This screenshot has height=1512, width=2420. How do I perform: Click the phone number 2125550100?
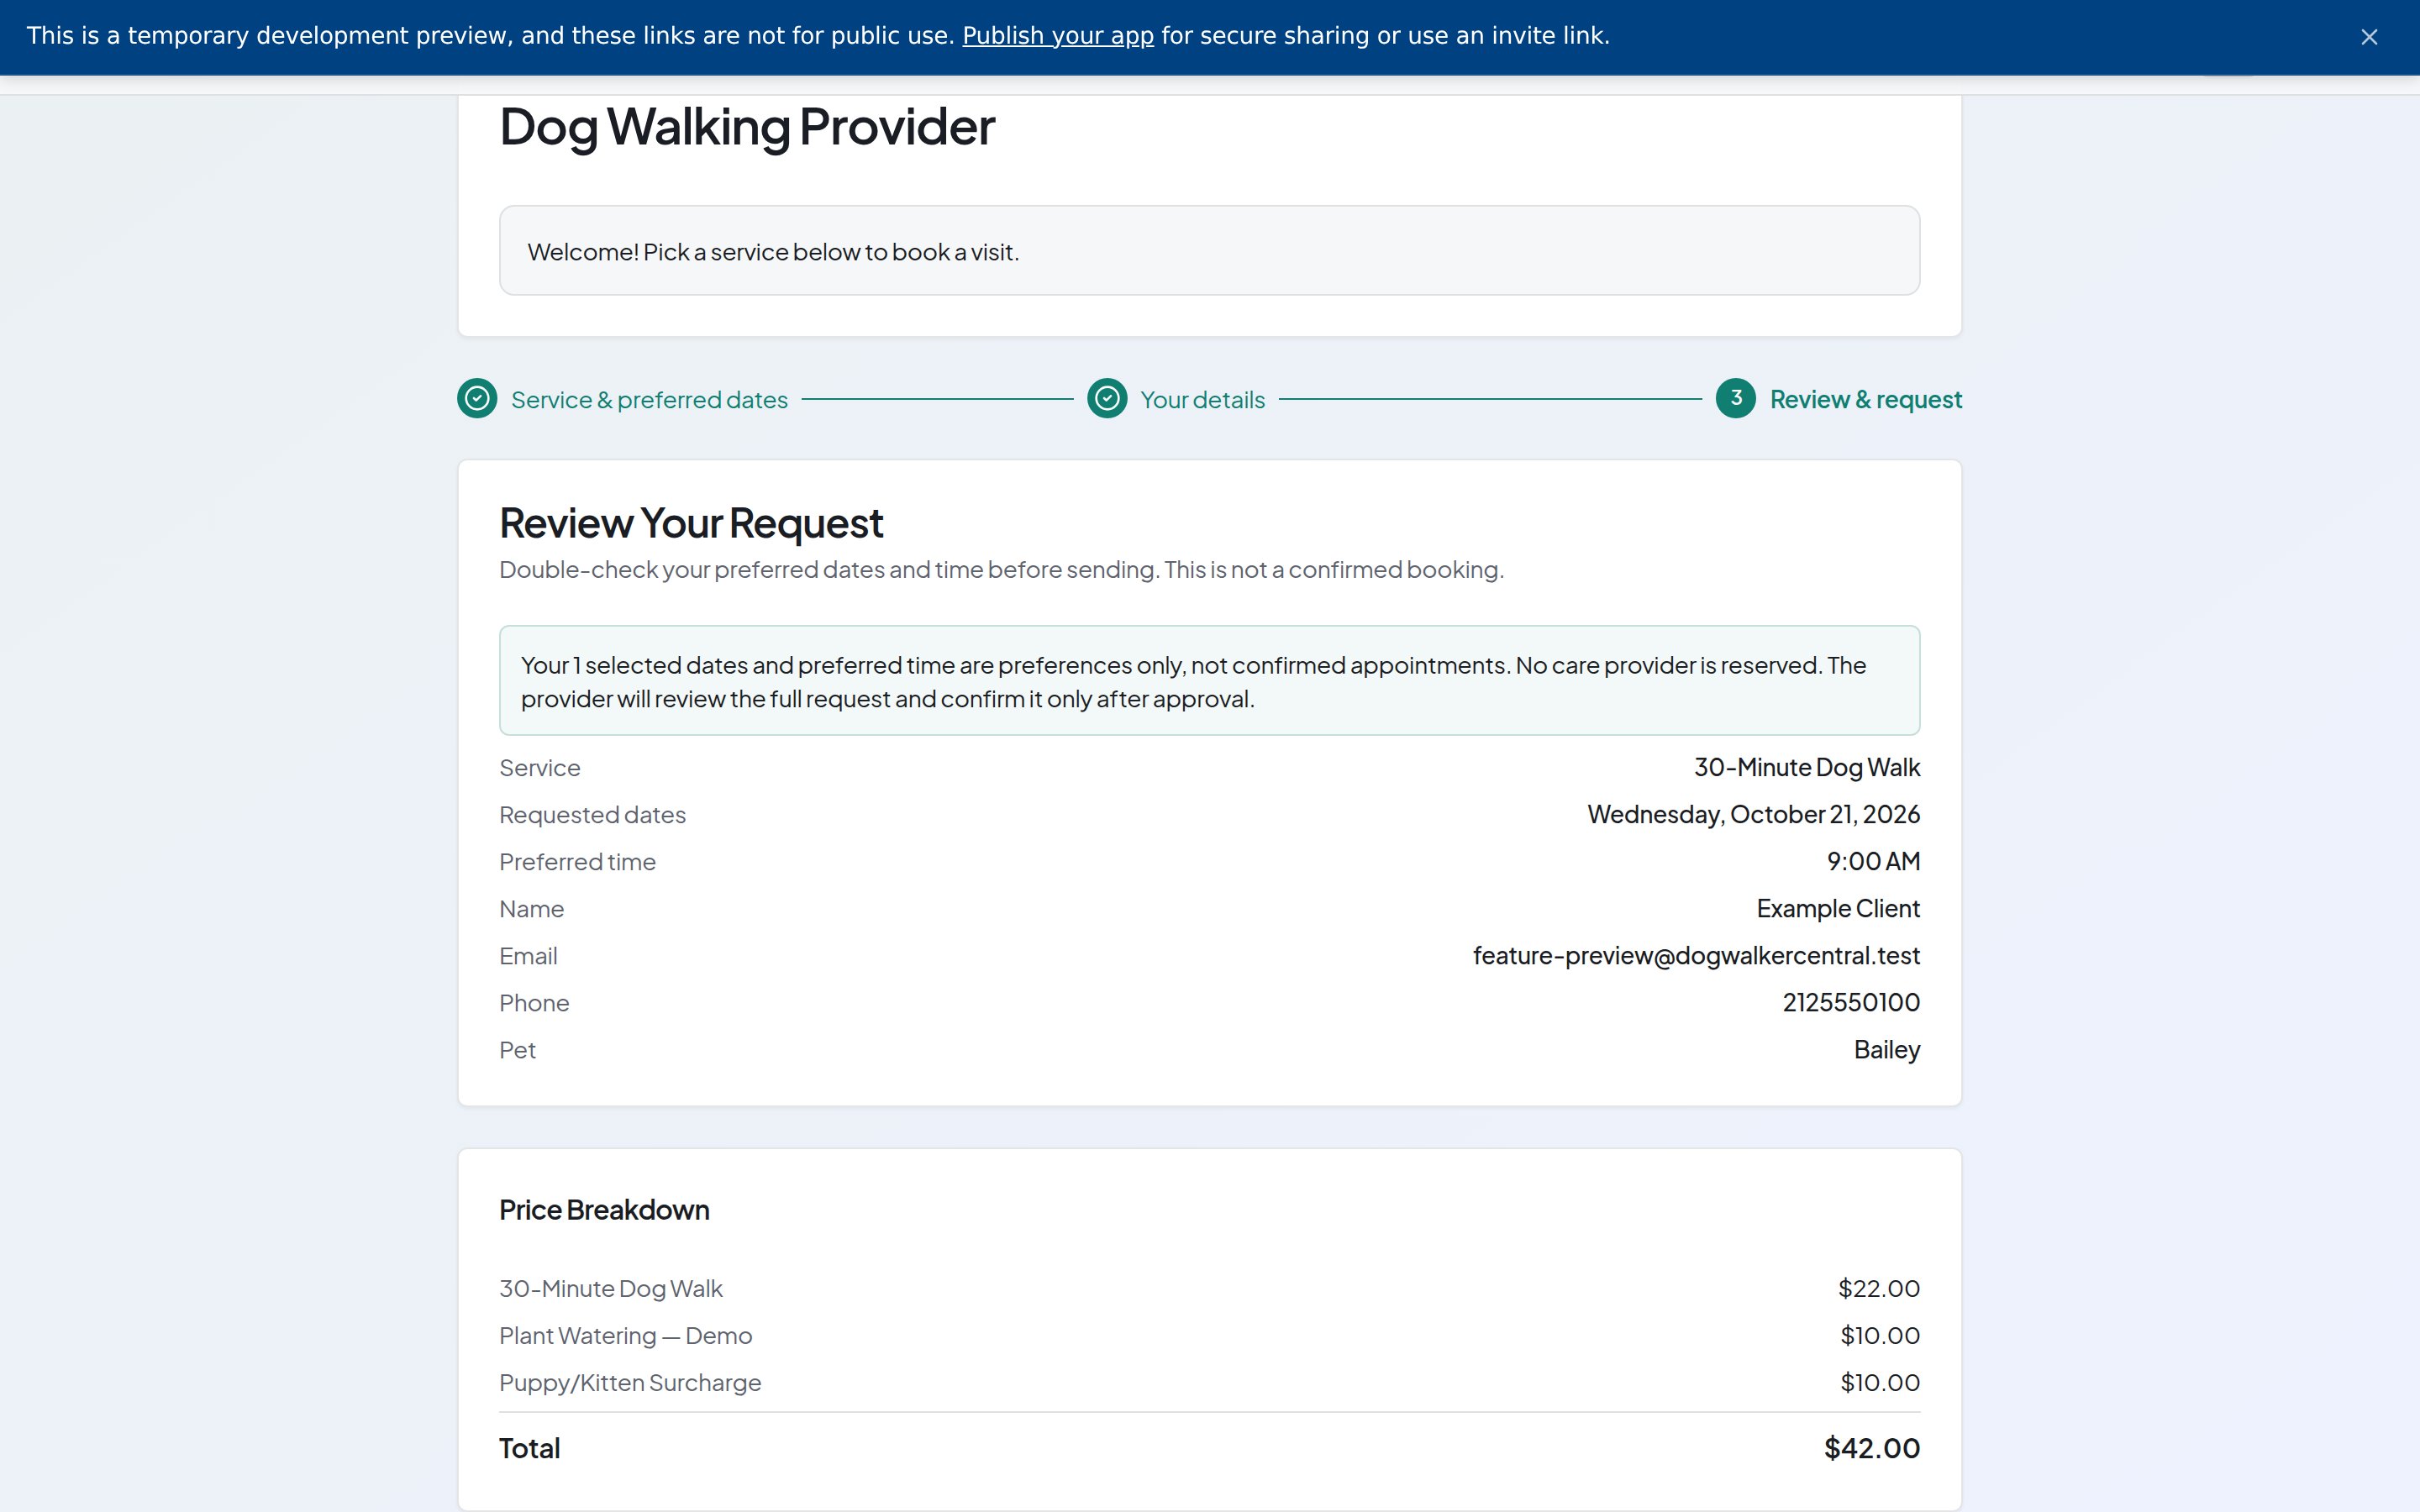coord(1850,1003)
